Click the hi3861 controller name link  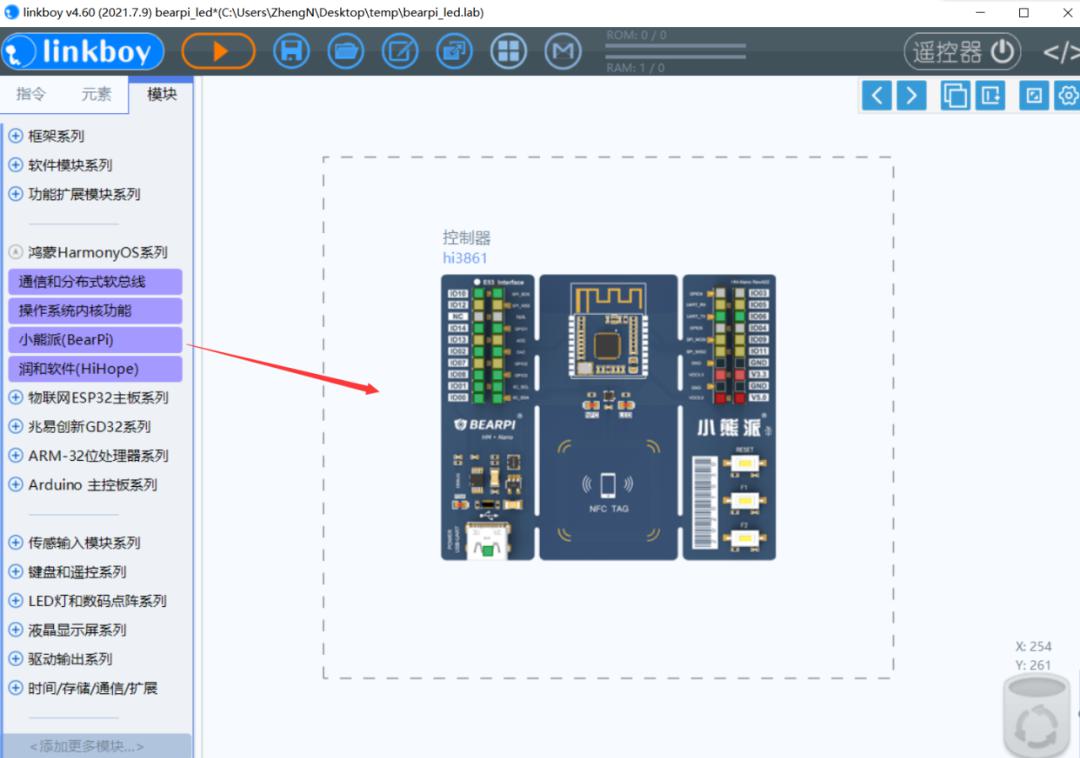(x=465, y=258)
